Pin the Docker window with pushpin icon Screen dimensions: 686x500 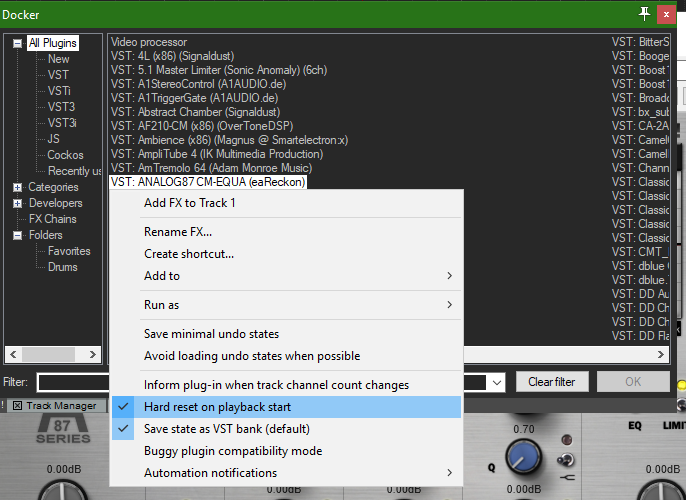[x=644, y=14]
